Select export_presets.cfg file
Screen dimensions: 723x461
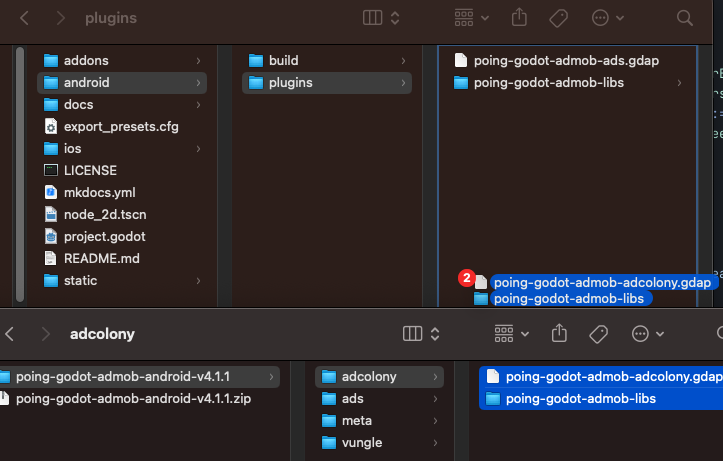[122, 126]
